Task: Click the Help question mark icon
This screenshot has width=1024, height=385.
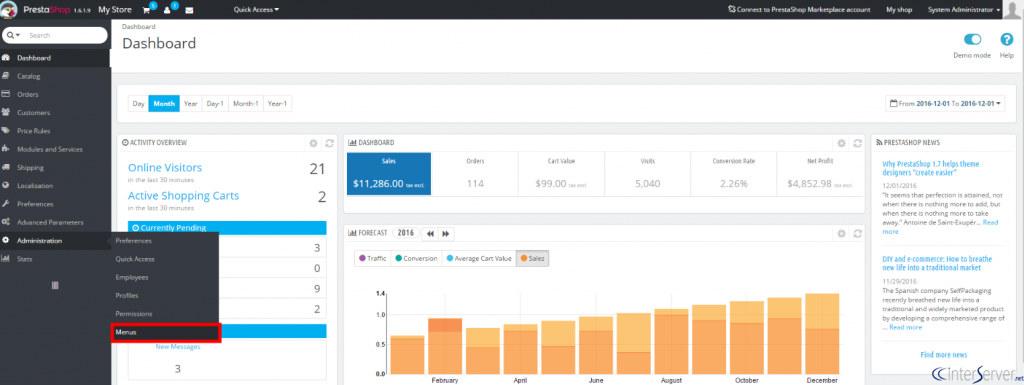Action: click(x=1006, y=40)
